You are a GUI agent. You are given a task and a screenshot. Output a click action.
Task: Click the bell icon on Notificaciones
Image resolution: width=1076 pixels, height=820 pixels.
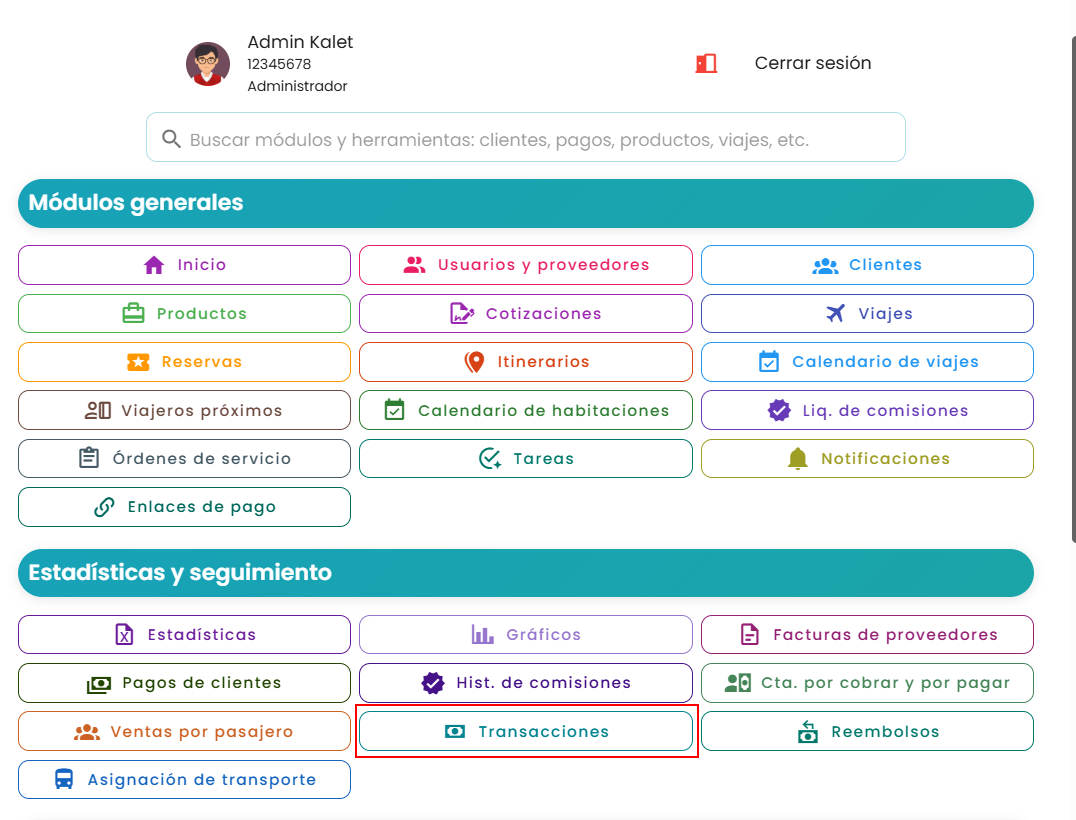tap(797, 458)
